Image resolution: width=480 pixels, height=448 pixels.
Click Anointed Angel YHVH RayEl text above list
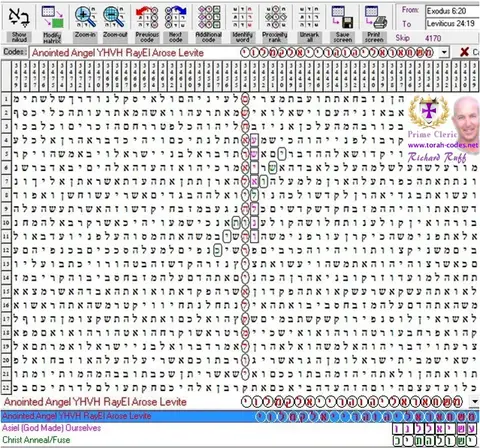click(95, 402)
